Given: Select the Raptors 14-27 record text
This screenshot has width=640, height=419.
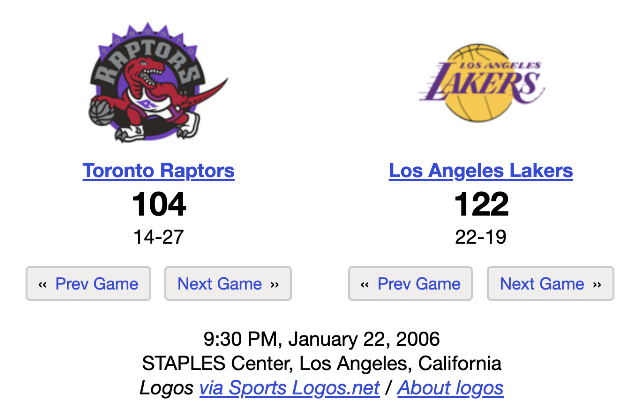Looking at the screenshot, I should click(x=158, y=237).
